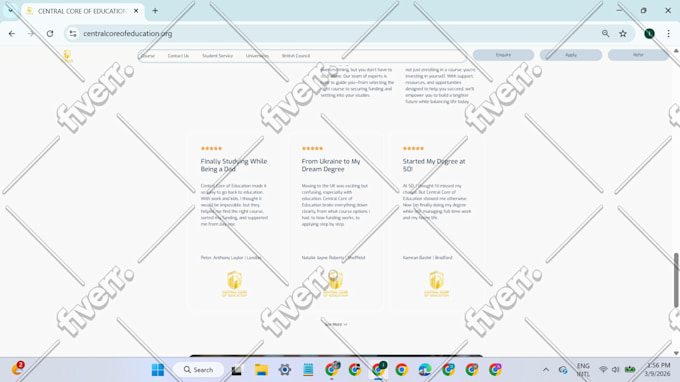680x382 pixels.
Task: Click 'Peter Anthony Laylor | London' name
Action: pyautogui.click(x=231, y=258)
